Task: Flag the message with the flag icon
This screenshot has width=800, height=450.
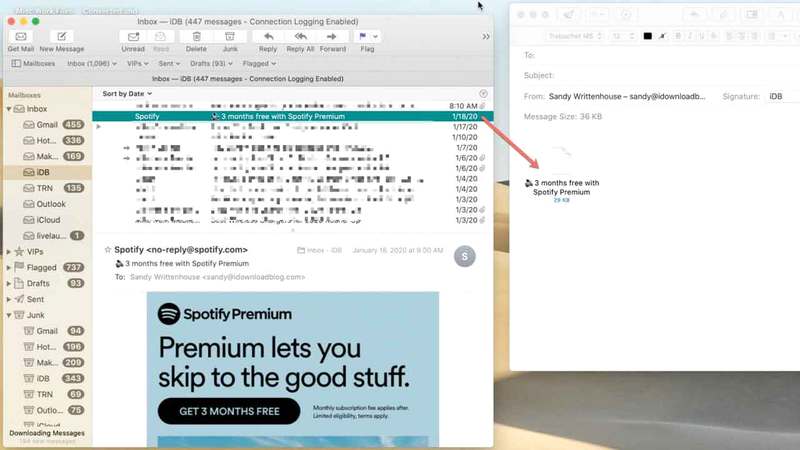Action: coord(365,37)
